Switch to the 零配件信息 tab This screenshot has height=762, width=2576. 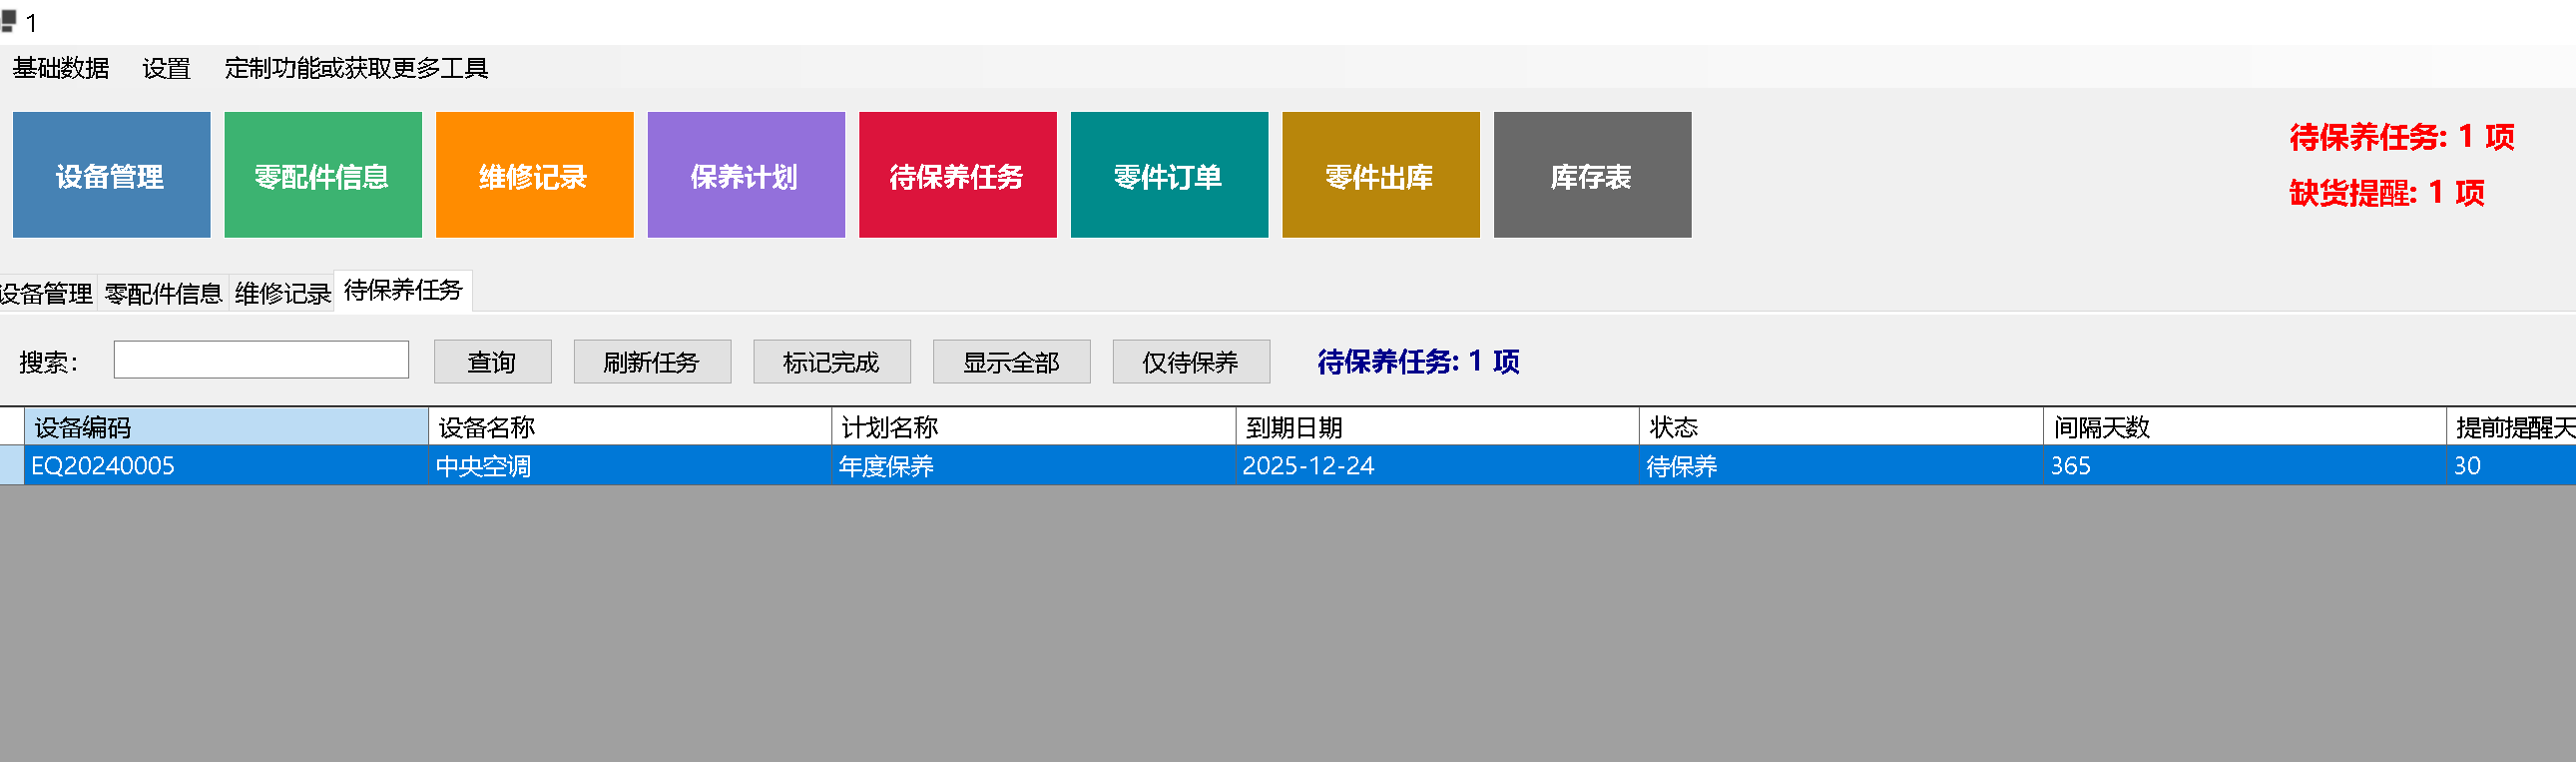click(163, 293)
